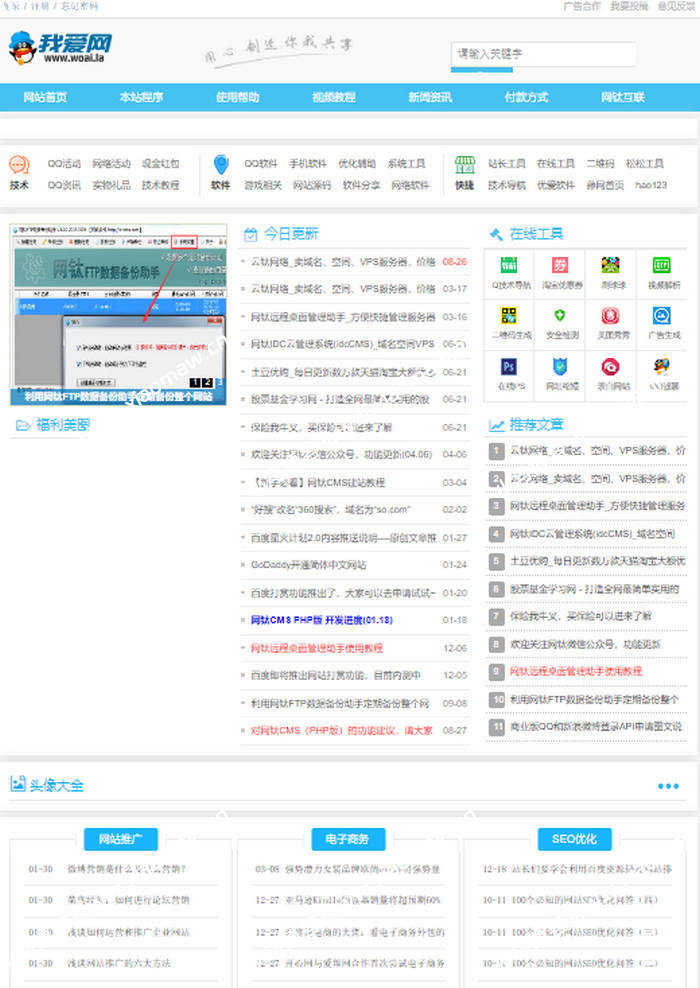Screen dimensions: 700x988
Task: Click the 视频解析 video parser icon
Action: 661,265
